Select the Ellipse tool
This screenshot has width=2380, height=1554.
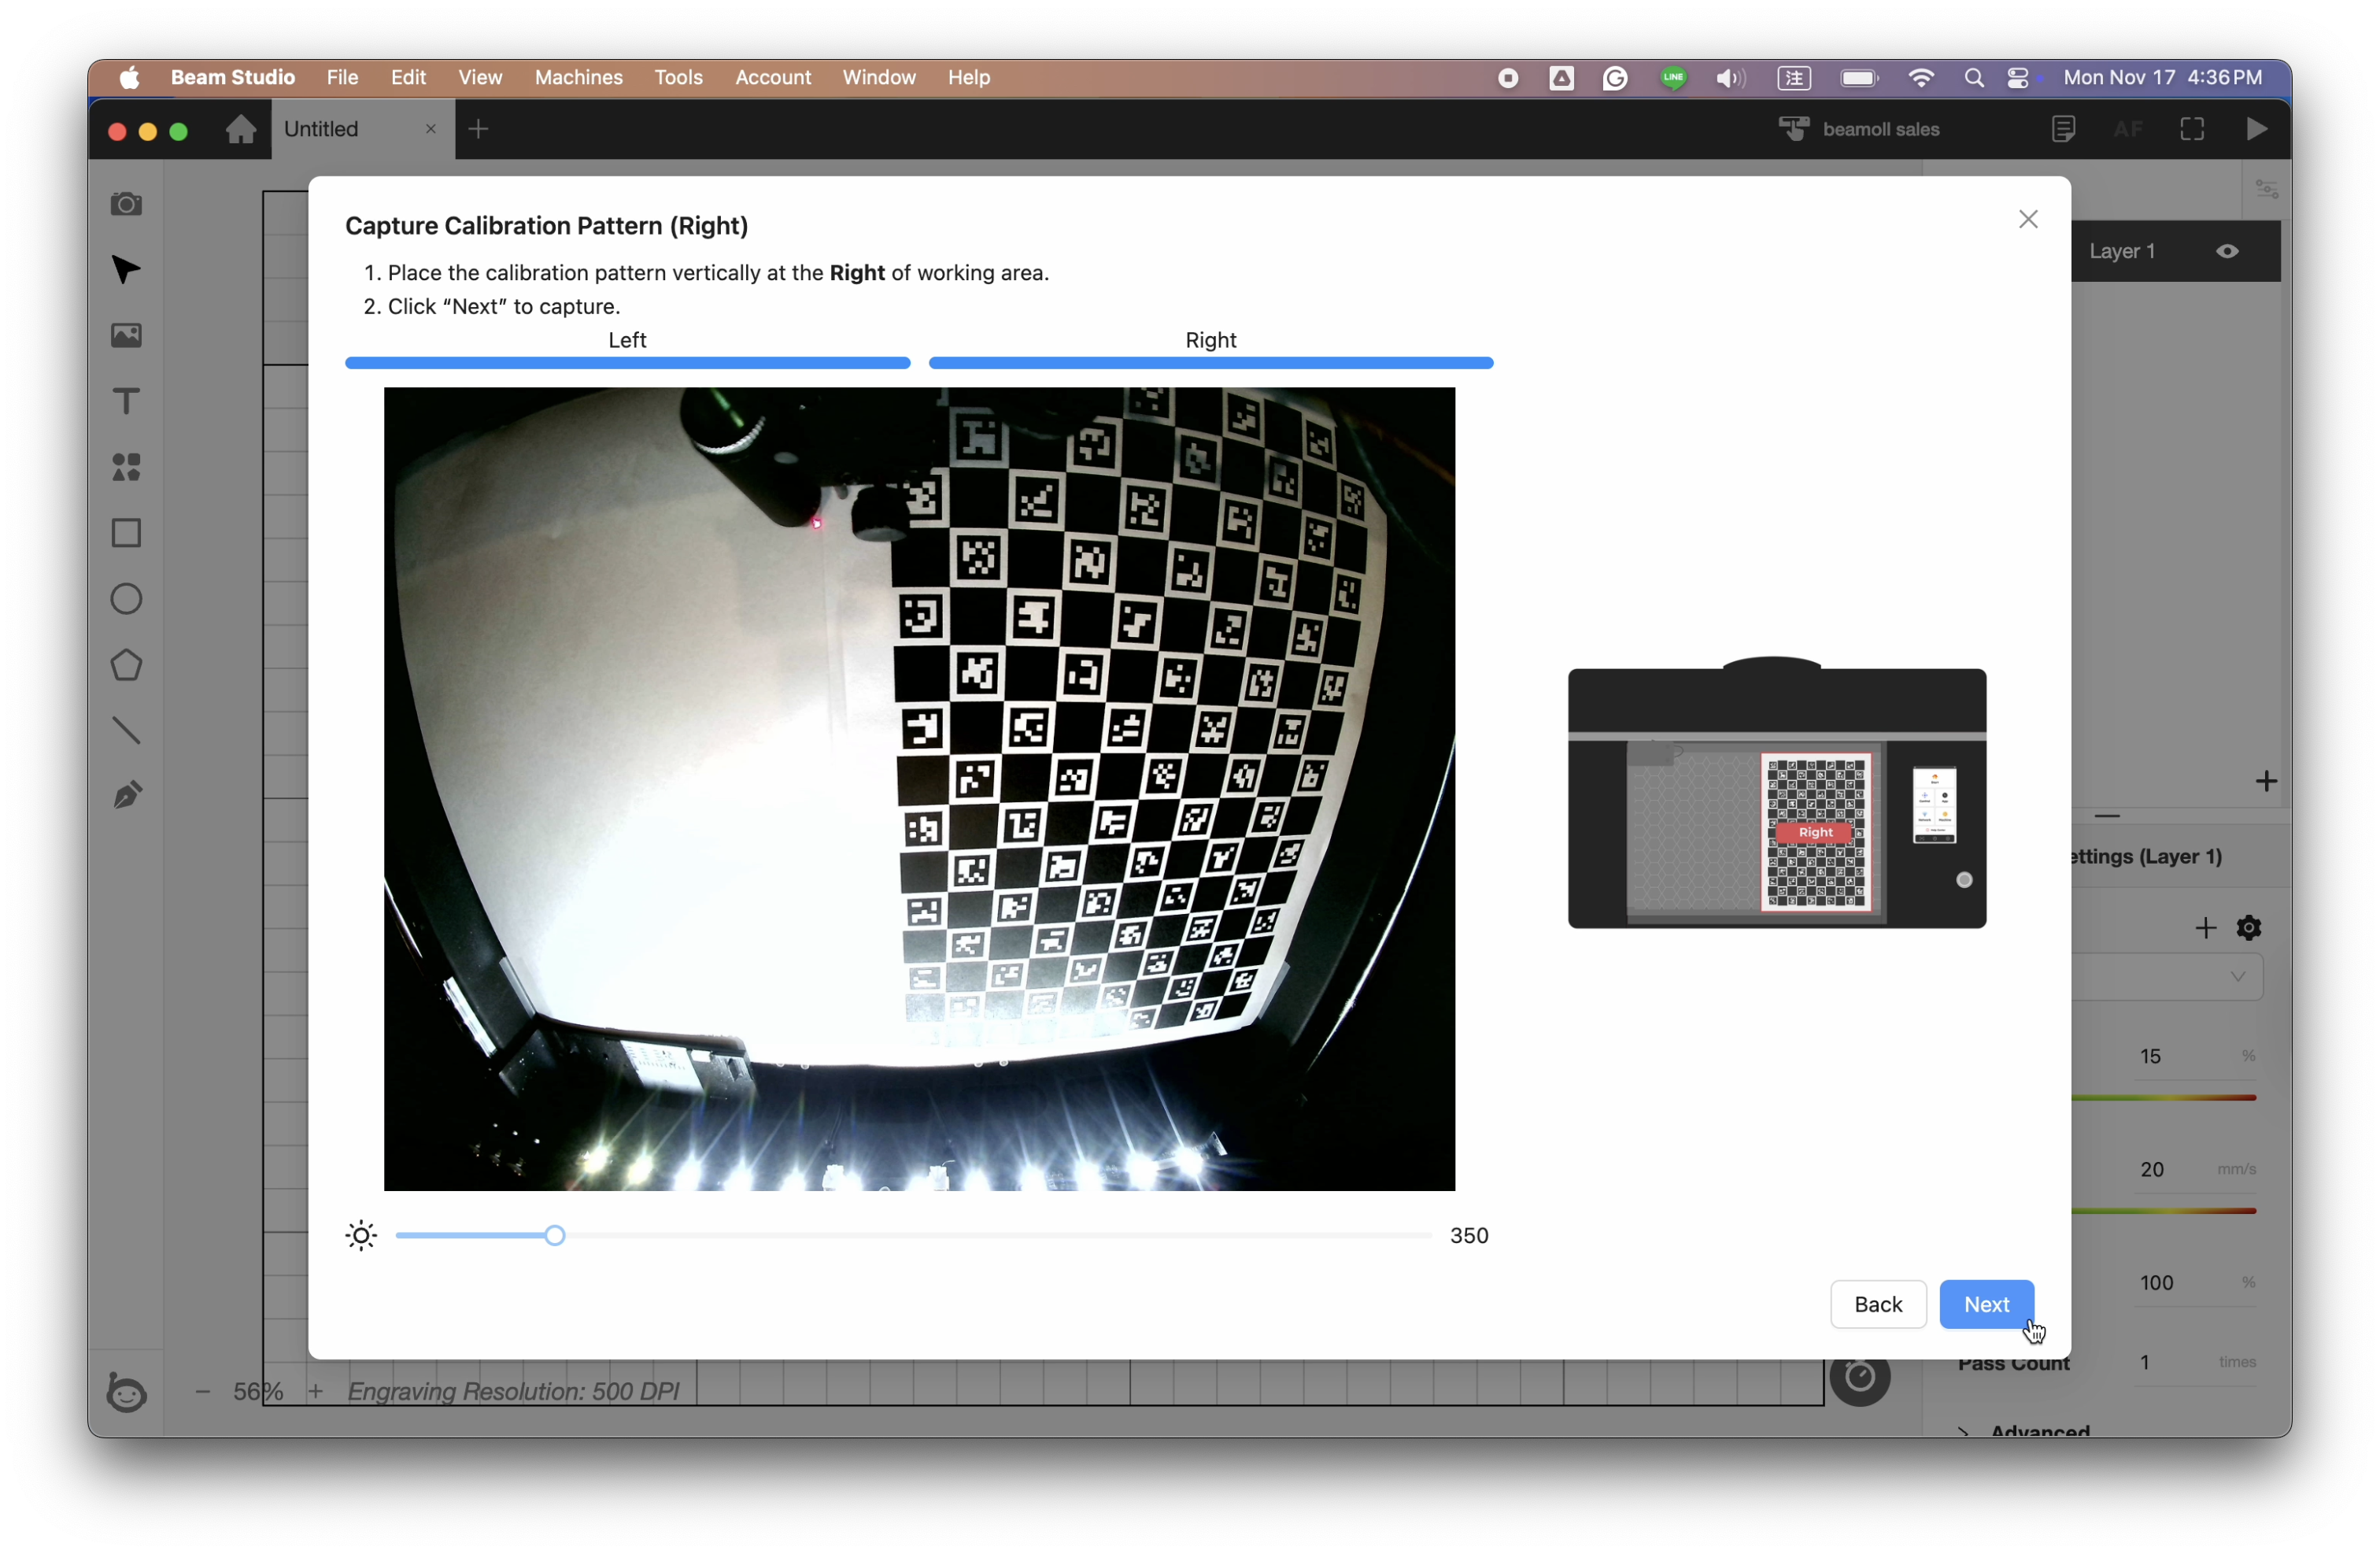coord(126,599)
